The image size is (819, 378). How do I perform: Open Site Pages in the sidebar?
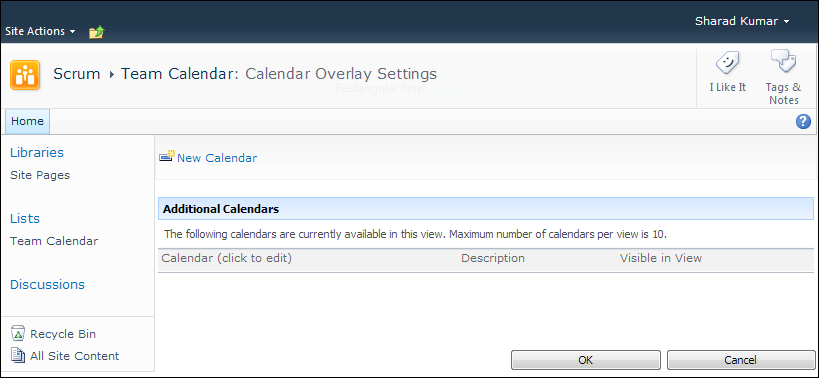click(40, 175)
